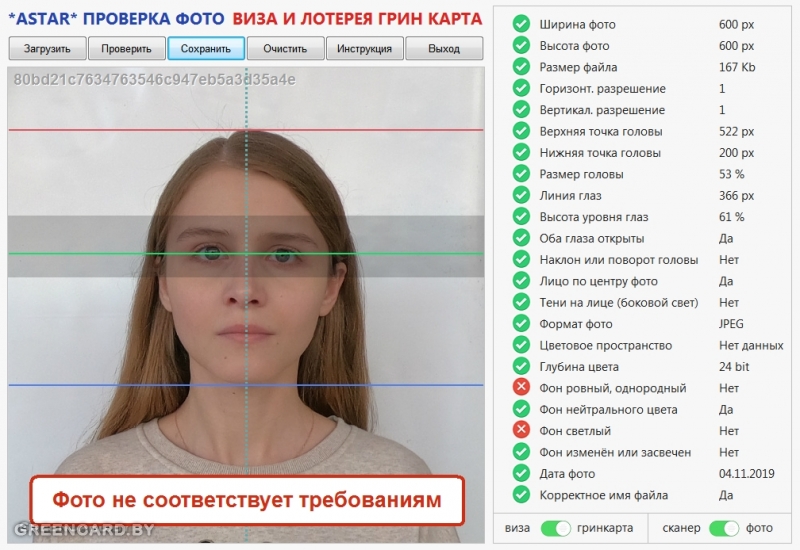Image resolution: width=800 pixels, height=550 pixels.
Task: Click red cross icon beside Фон светлый
Action: point(521,431)
